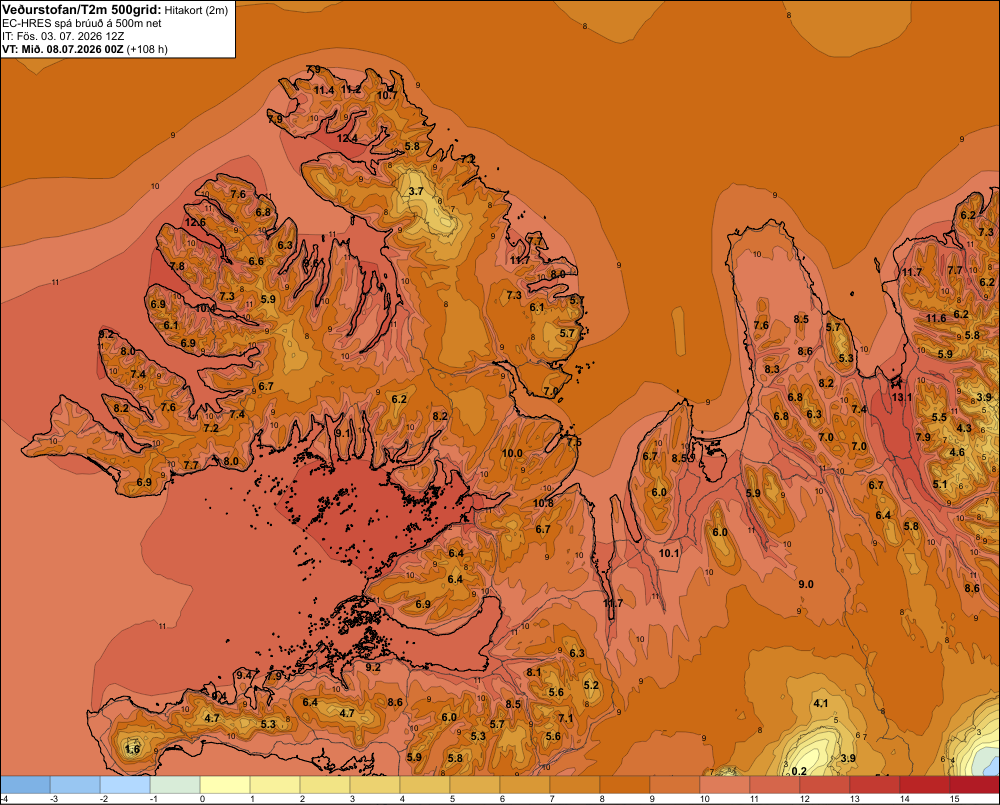1000x805 pixels.
Task: Click the 12.6 temperature value
Action: [195, 222]
